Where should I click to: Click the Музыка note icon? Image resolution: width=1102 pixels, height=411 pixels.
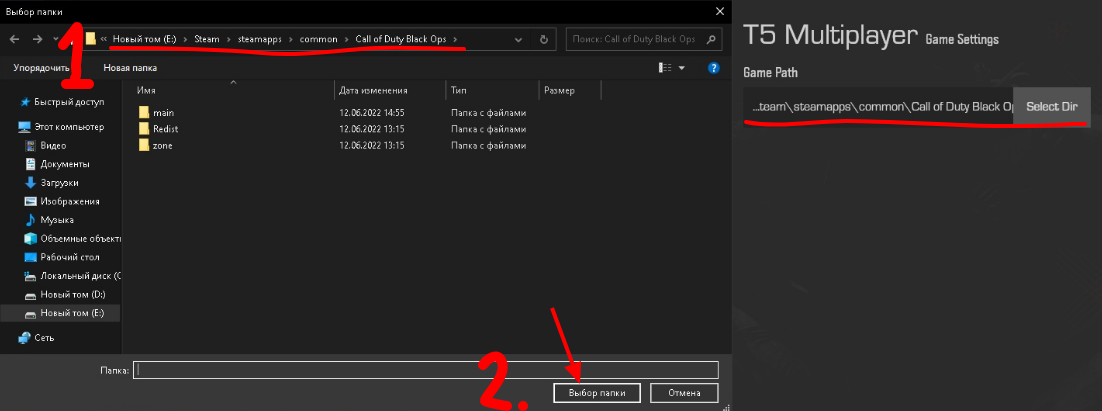coord(30,220)
